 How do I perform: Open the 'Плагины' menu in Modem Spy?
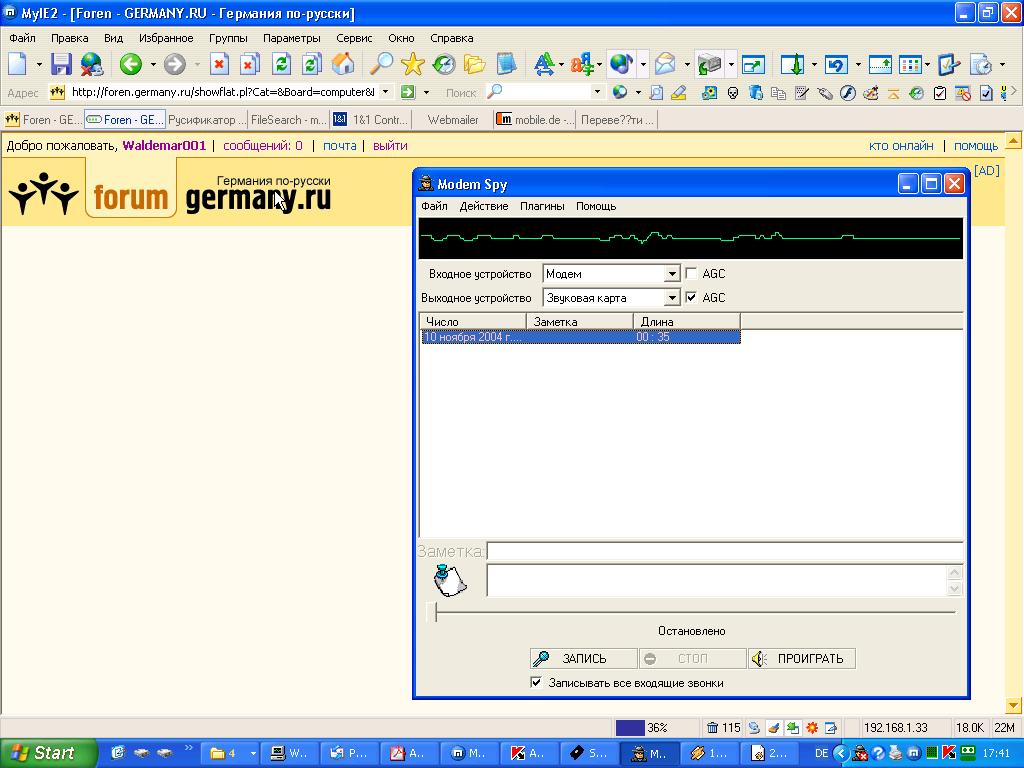(x=542, y=206)
